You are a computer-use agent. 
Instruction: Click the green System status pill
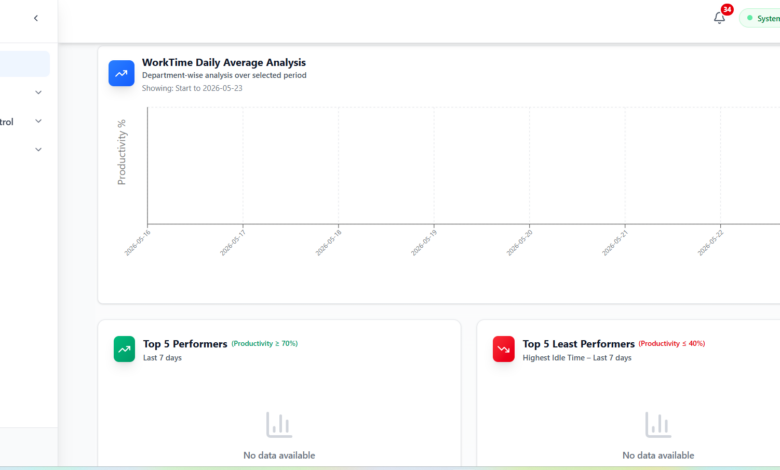click(x=760, y=18)
